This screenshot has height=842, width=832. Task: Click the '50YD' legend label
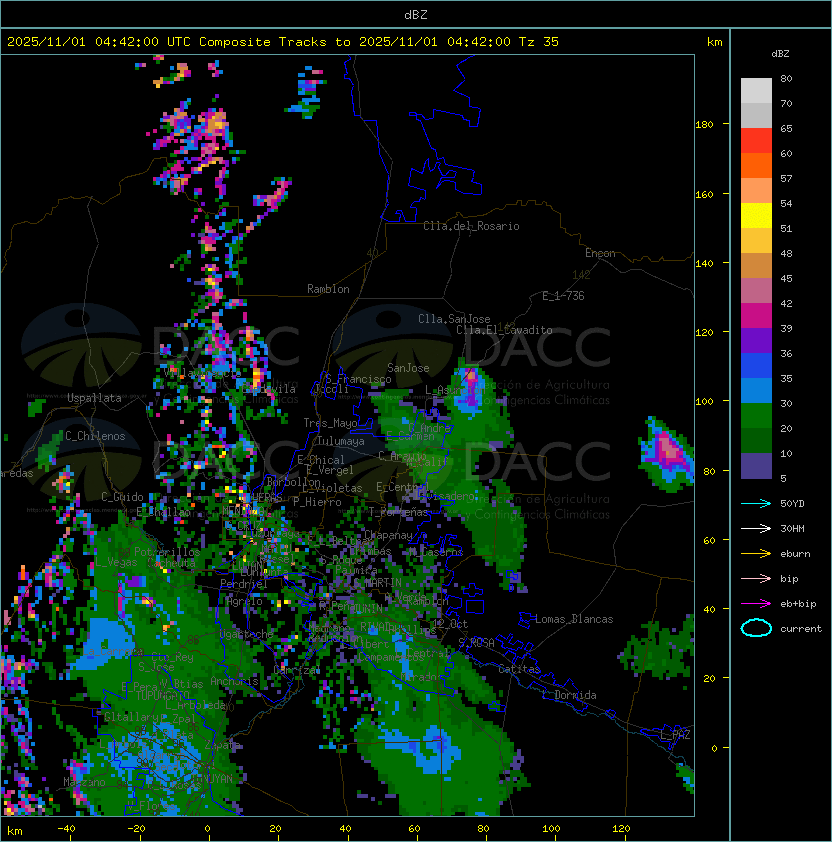pos(792,504)
